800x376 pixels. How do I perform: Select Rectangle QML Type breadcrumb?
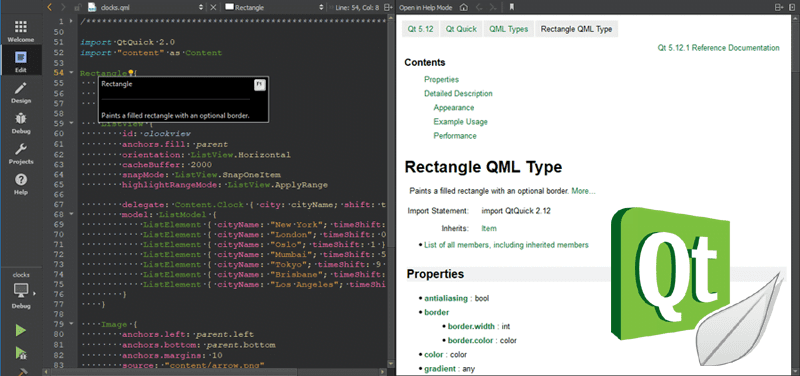(x=577, y=29)
